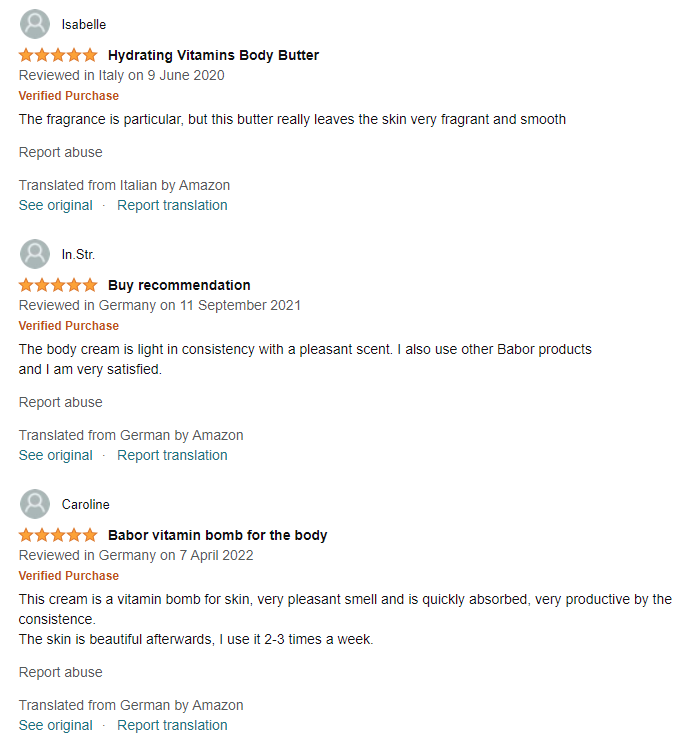
Task: Report translation on Buy recommendation review
Action: [172, 455]
